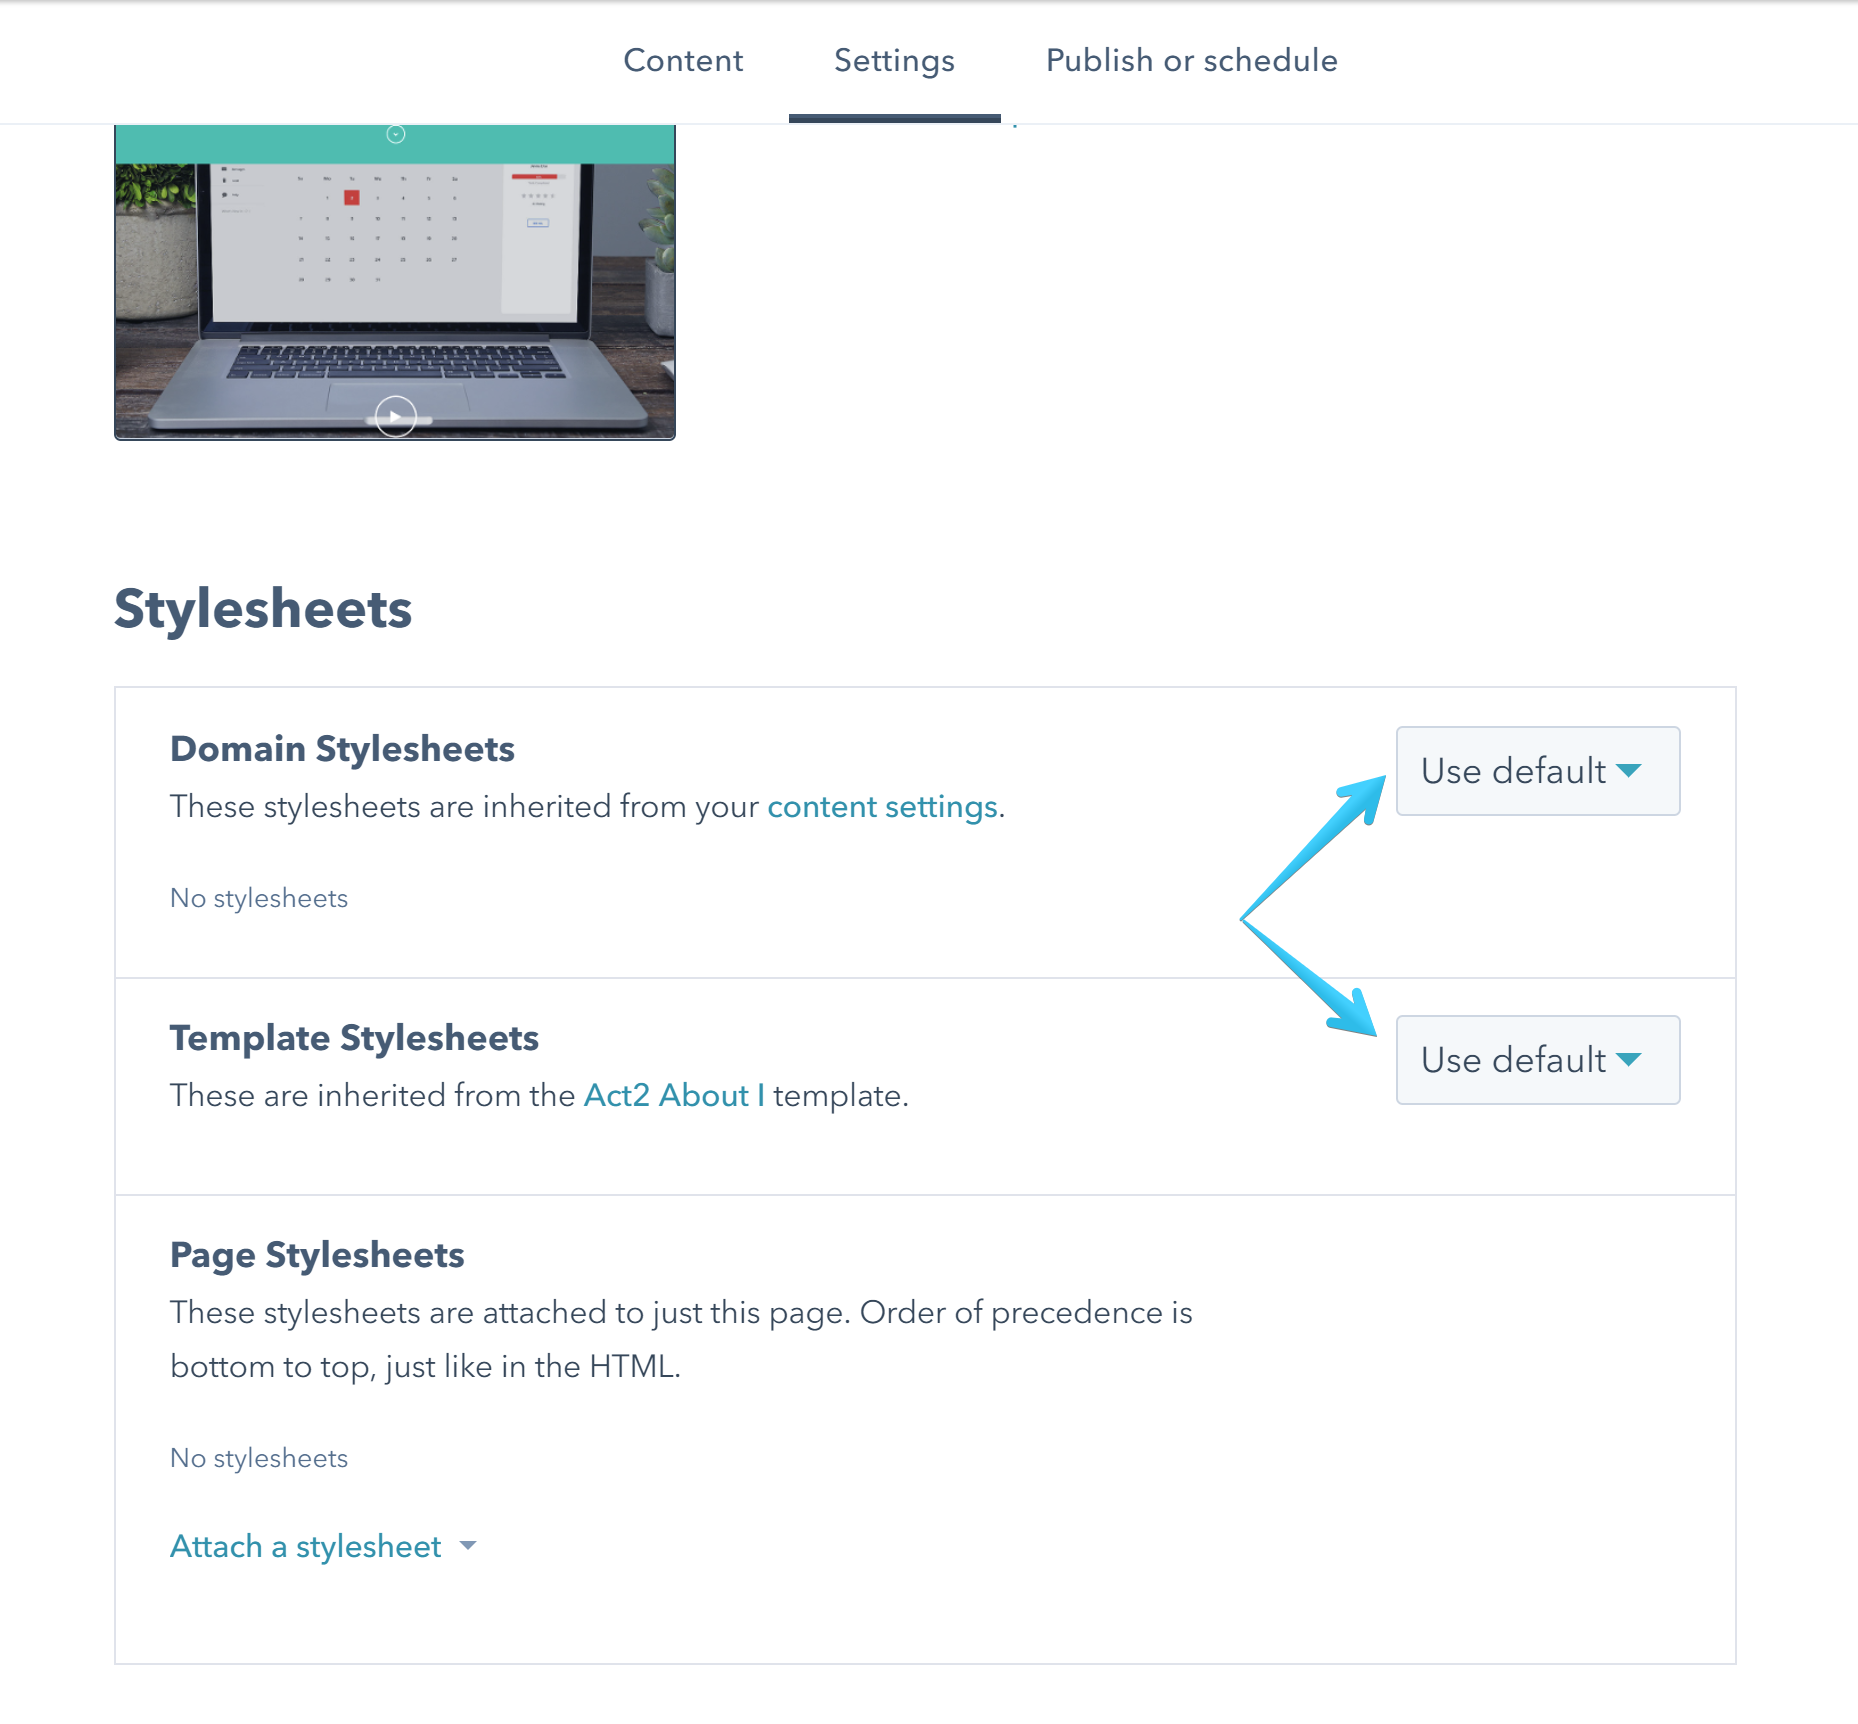Click the Use default button for Domain Stylesheets
1858x1724 pixels.
1537,771
